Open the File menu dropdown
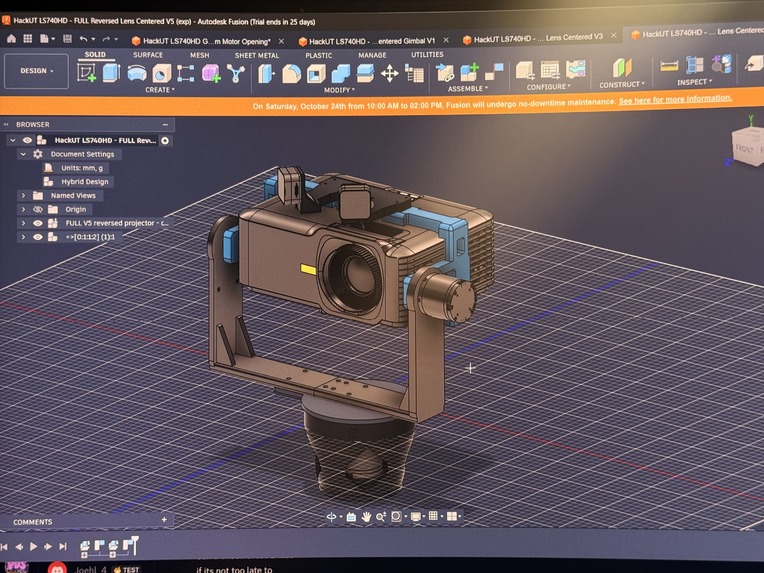 tap(47, 38)
